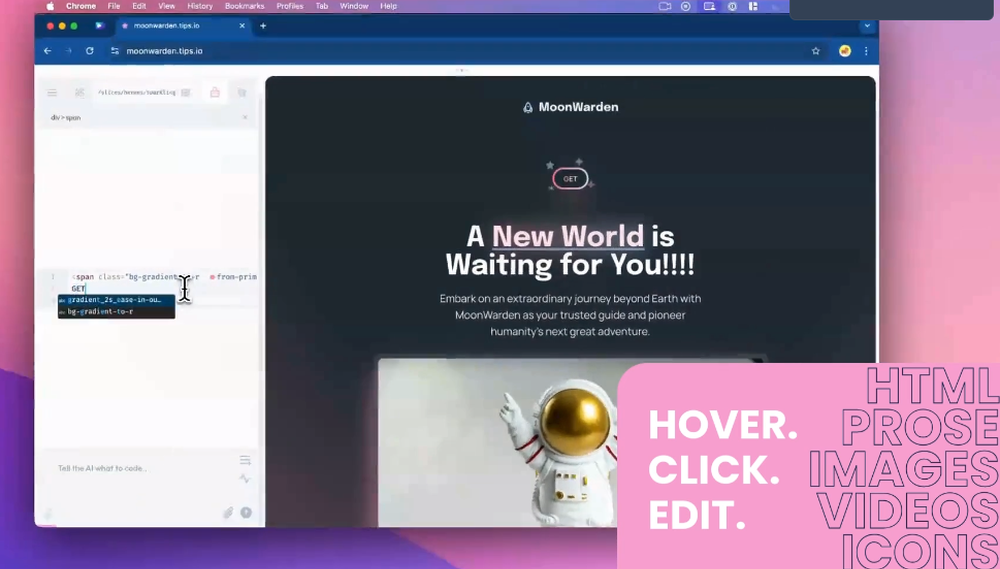Click the pink lock icon in editor toolbar
The height and width of the screenshot is (569, 1000).
[215, 92]
